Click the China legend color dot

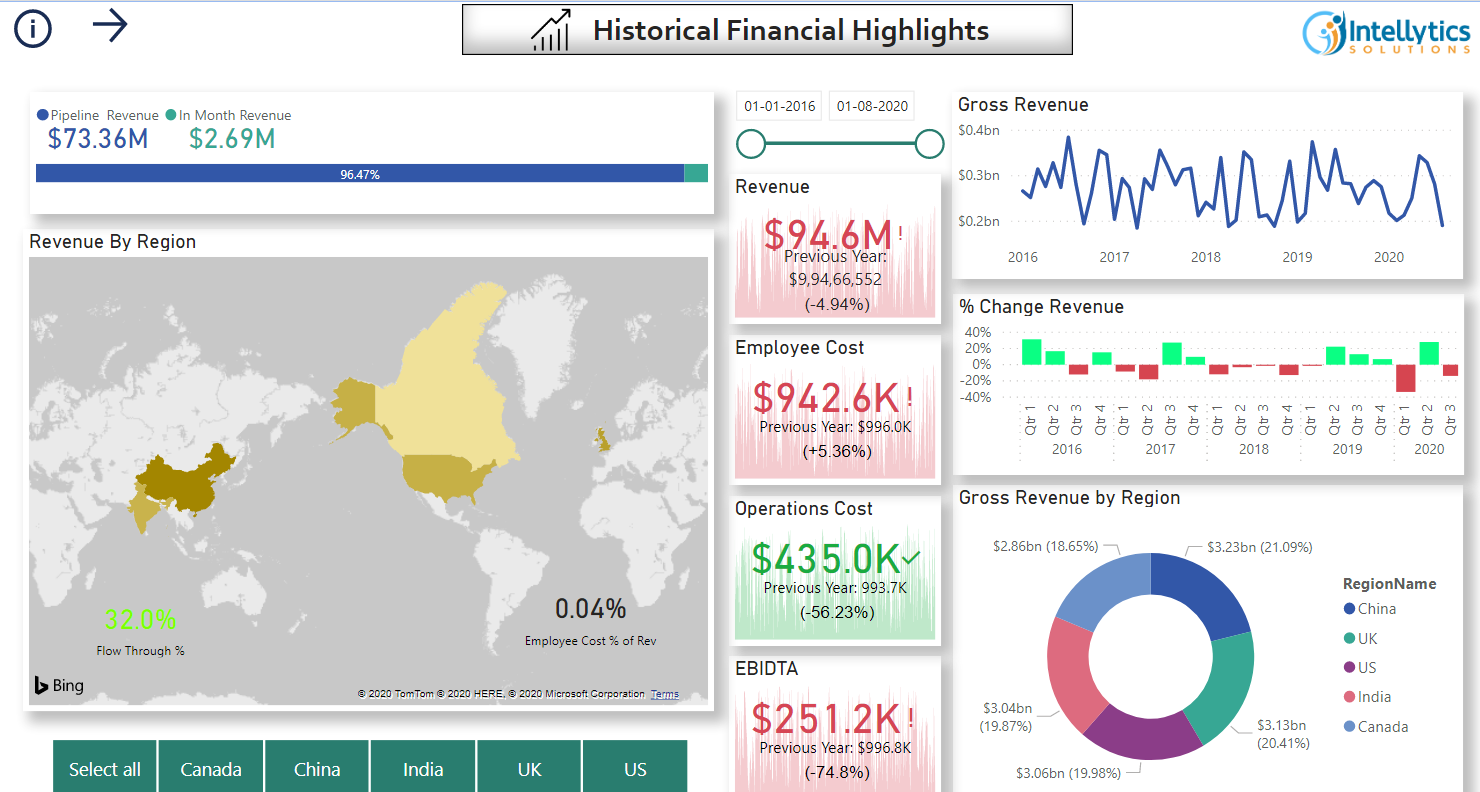pyautogui.click(x=1350, y=609)
